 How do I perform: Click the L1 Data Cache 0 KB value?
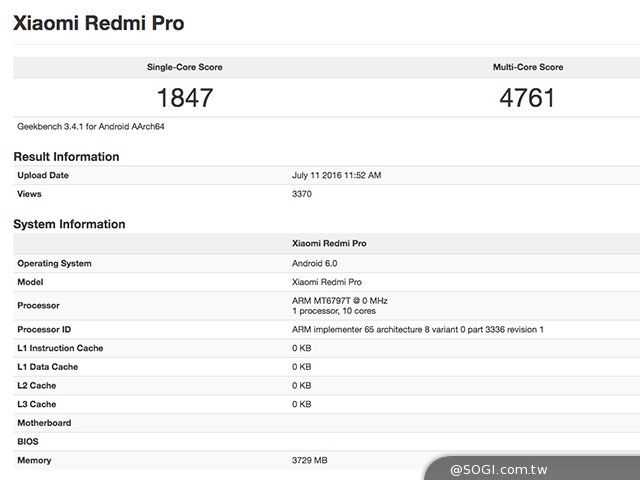(302, 367)
